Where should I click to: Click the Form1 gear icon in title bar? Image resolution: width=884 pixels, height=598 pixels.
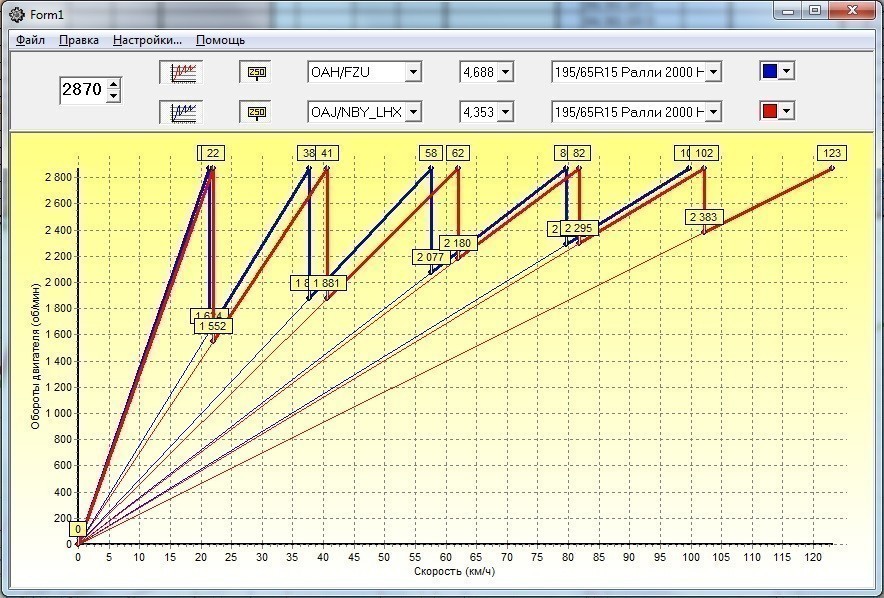click(15, 11)
